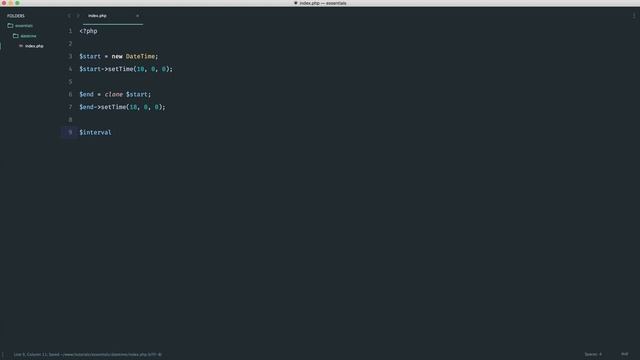Screen dimensions: 640x360
Task: Click the macOS minimize window button
Action: (x=11, y=3)
